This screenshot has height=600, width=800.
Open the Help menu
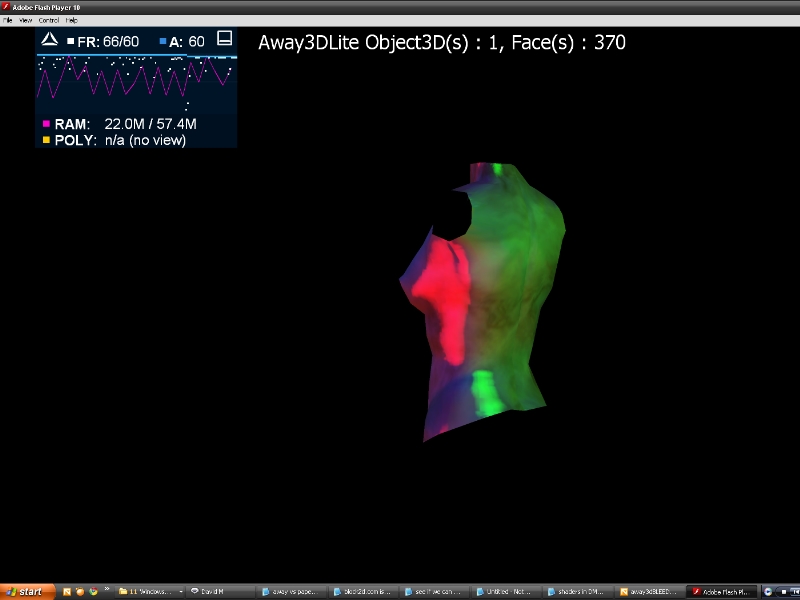click(71, 20)
